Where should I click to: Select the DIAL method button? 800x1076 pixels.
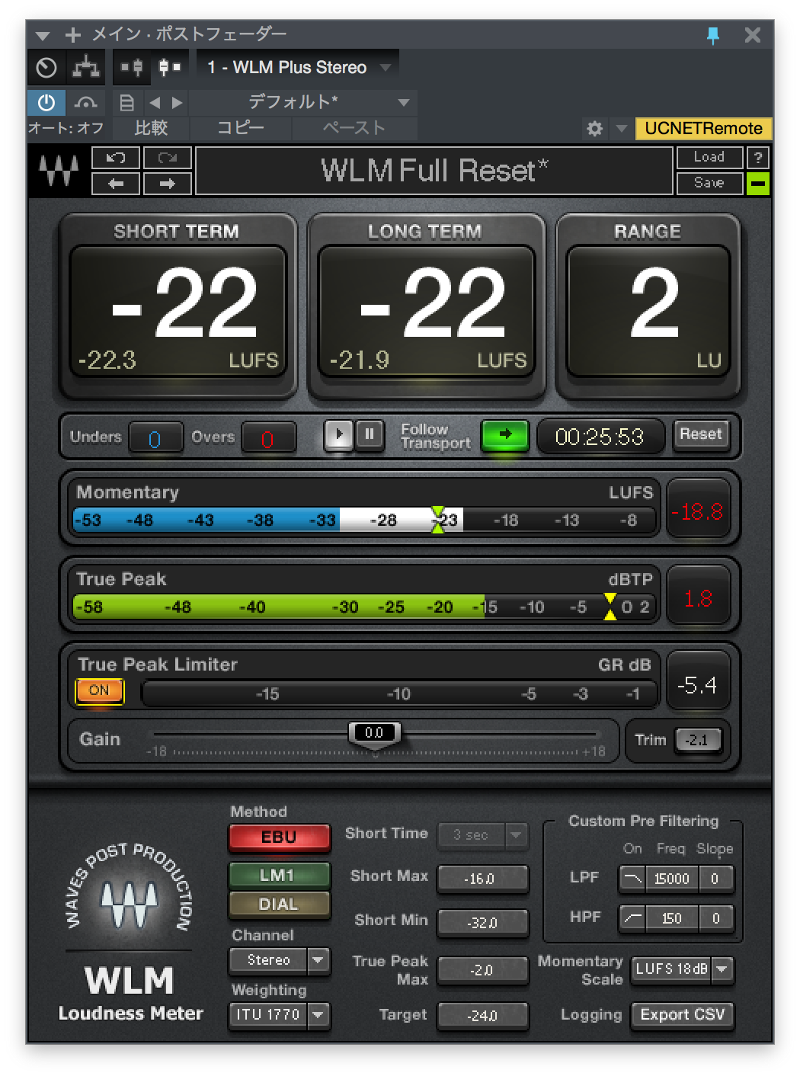pyautogui.click(x=279, y=904)
